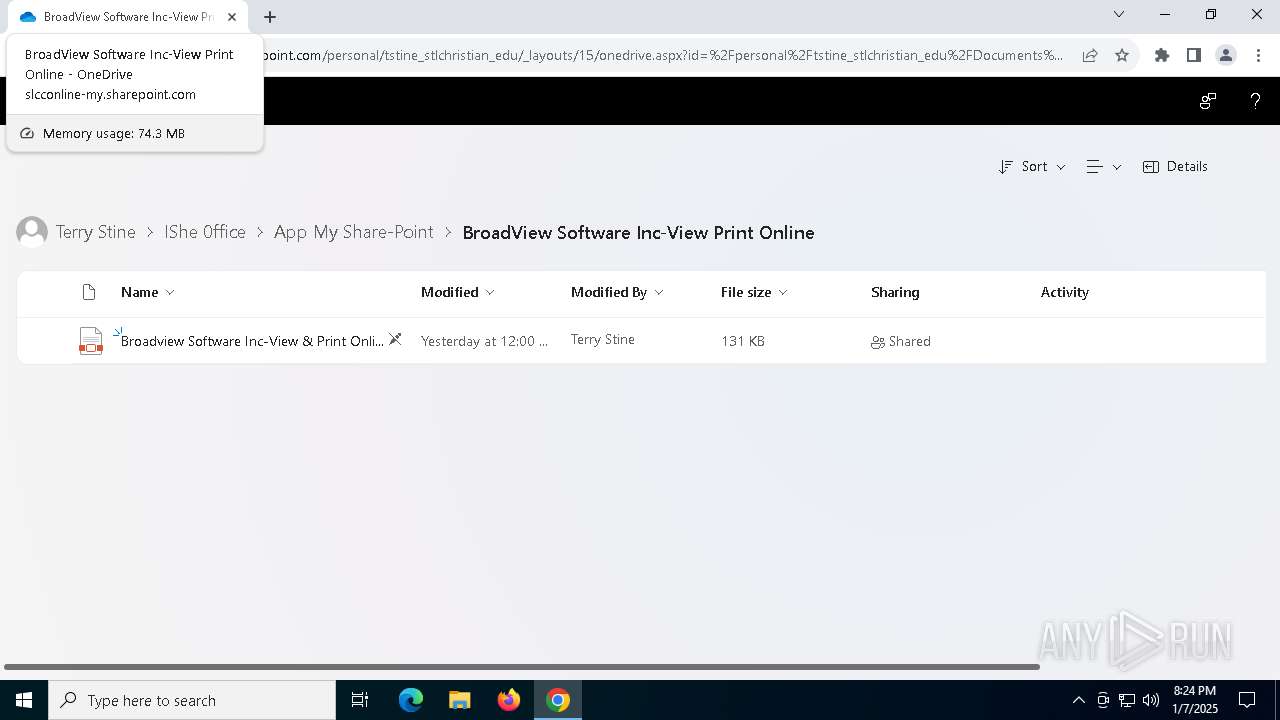Click the Chrome share page icon
Image resolution: width=1280 pixels, height=720 pixels.
1090,55
